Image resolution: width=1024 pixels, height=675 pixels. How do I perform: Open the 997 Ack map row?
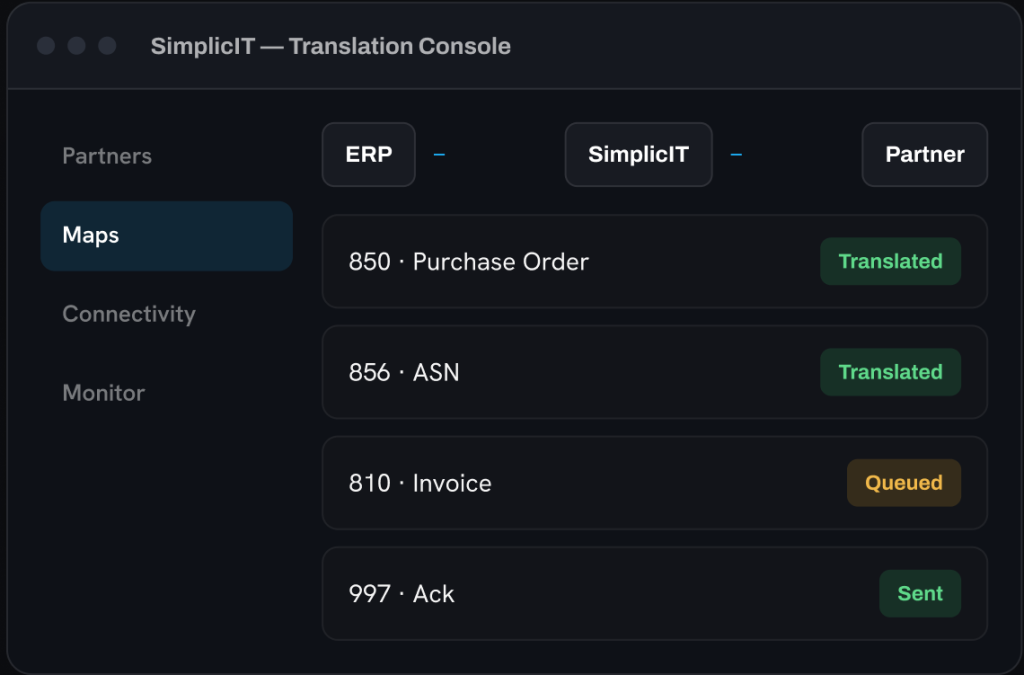(654, 593)
